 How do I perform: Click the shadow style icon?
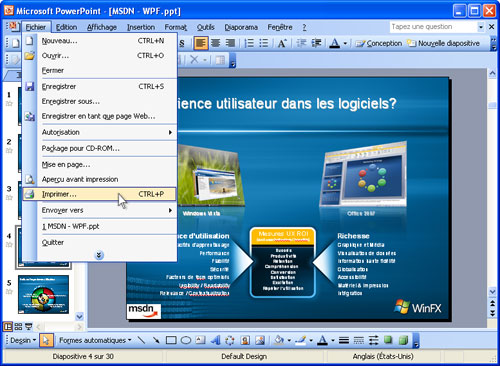pos(388,340)
